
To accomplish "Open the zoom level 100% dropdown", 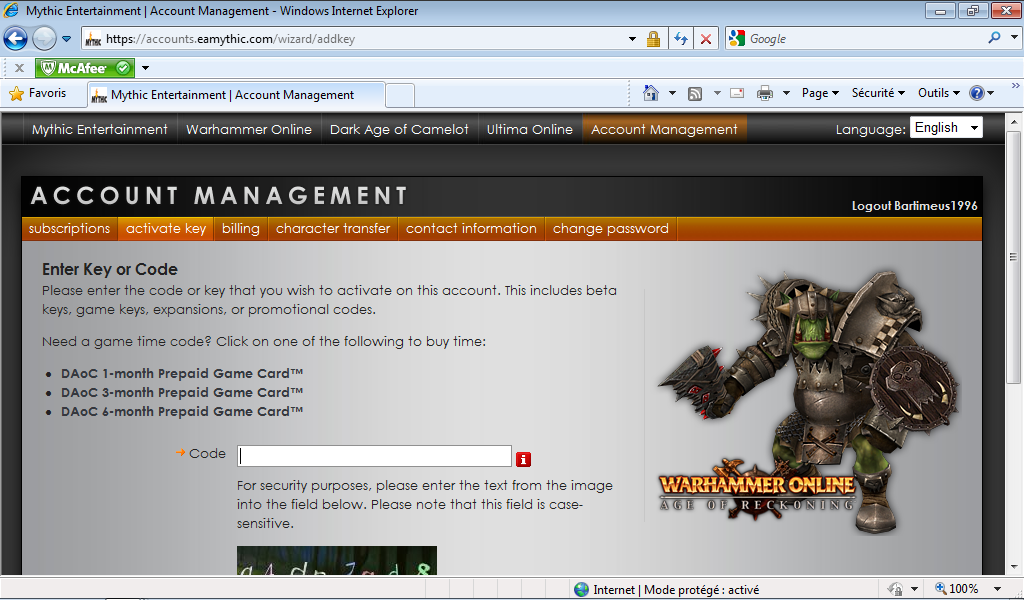I will (x=969, y=589).
